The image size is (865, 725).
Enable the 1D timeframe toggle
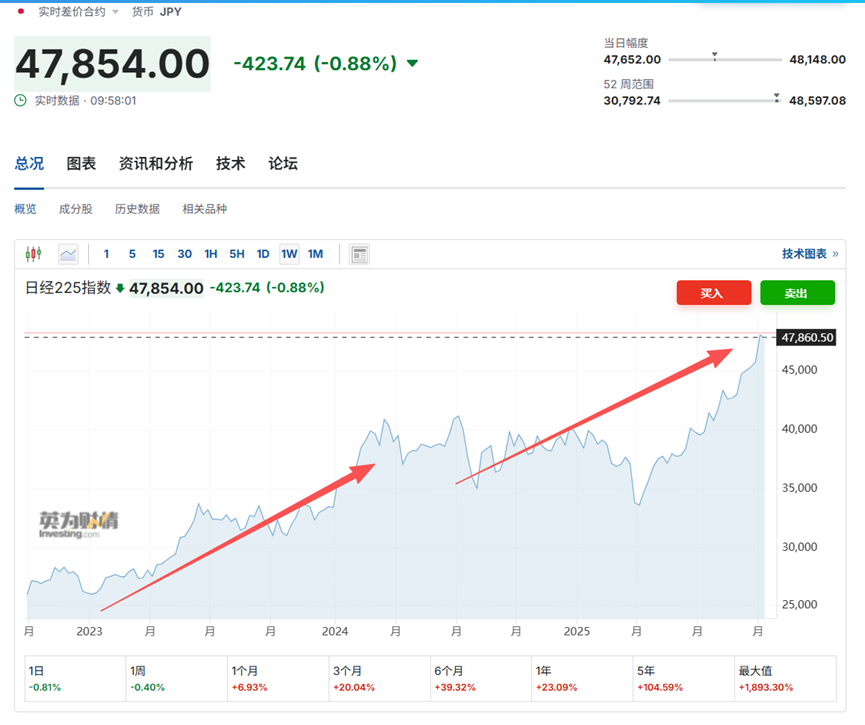click(x=262, y=254)
